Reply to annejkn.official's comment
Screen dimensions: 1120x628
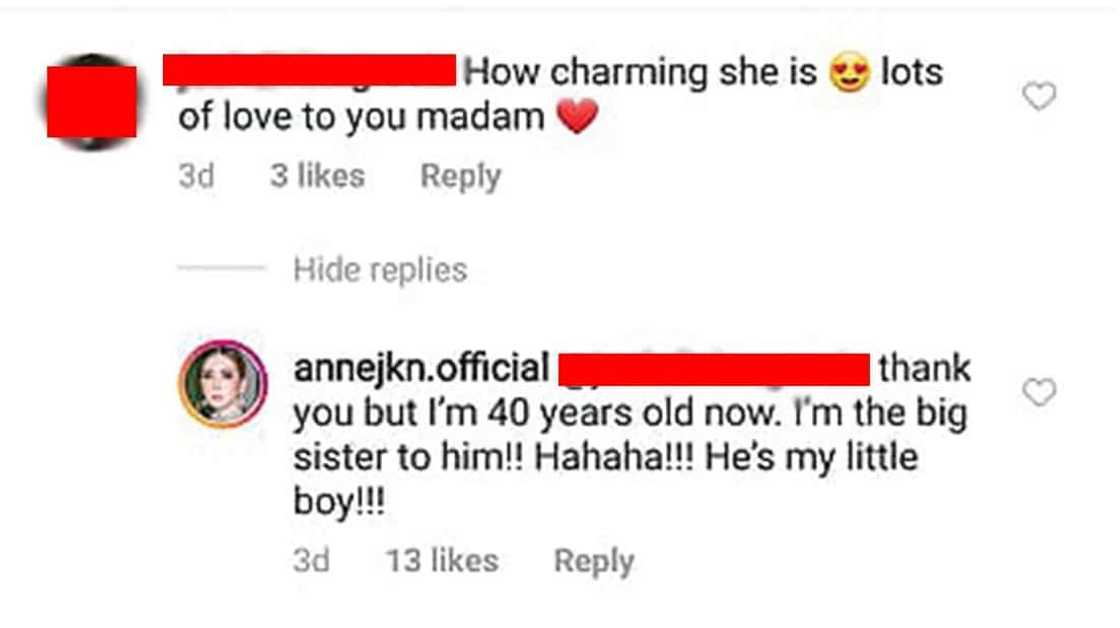pos(593,561)
